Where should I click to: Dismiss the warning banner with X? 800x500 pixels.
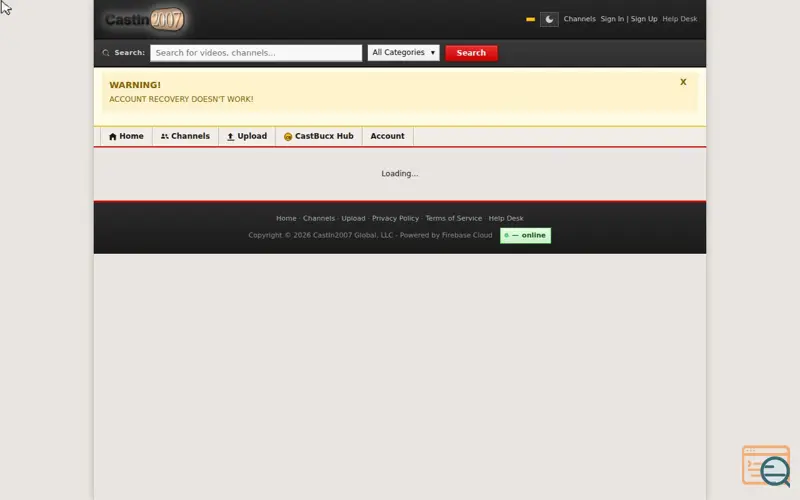click(683, 82)
